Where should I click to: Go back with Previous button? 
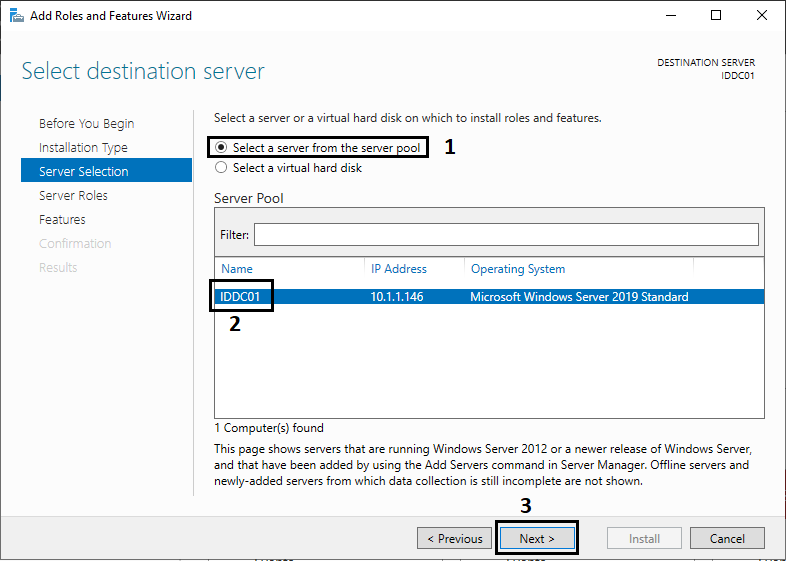point(455,538)
